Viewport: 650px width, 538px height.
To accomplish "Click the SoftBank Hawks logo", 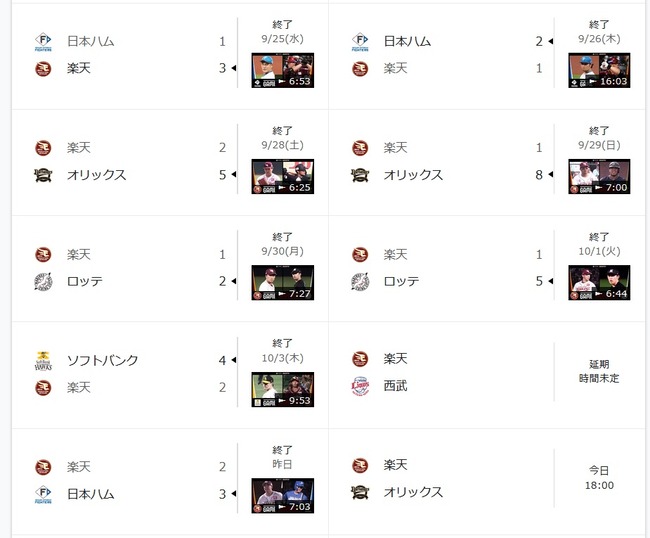I will click(42, 360).
